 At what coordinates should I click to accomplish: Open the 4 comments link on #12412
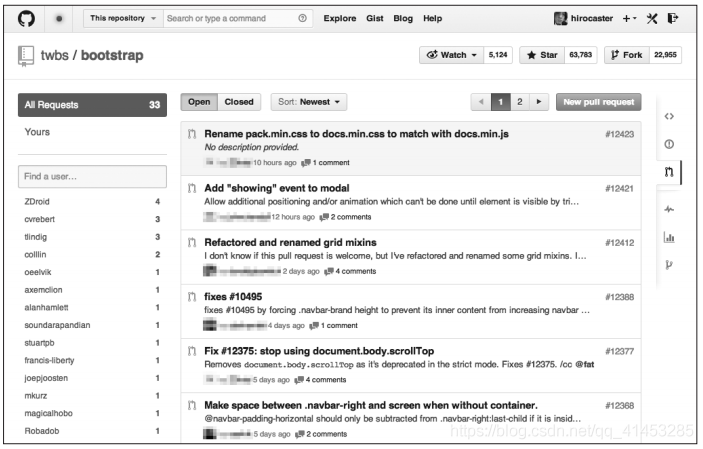pyautogui.click(x=351, y=271)
